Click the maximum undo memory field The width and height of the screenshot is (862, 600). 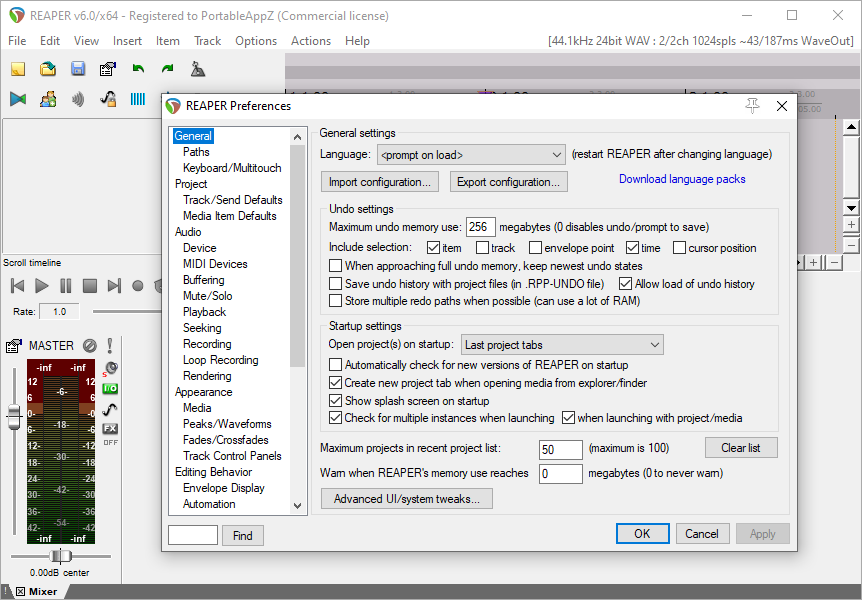pyautogui.click(x=480, y=227)
